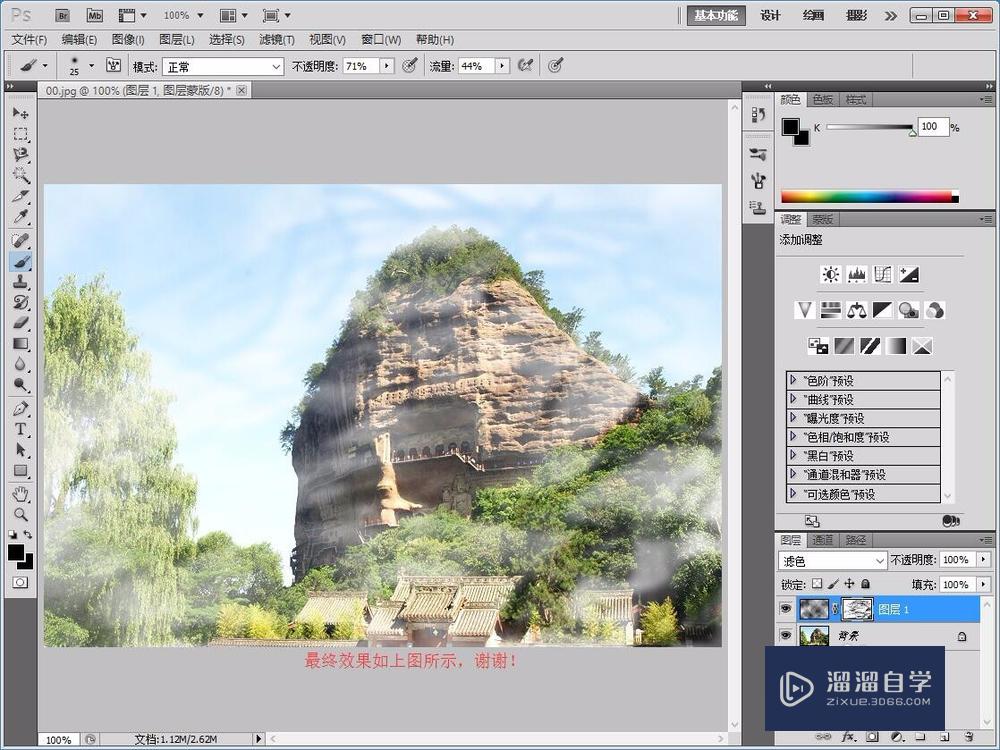This screenshot has height=750, width=1000.
Task: Open the brush panel toggle icon
Action: (114, 65)
